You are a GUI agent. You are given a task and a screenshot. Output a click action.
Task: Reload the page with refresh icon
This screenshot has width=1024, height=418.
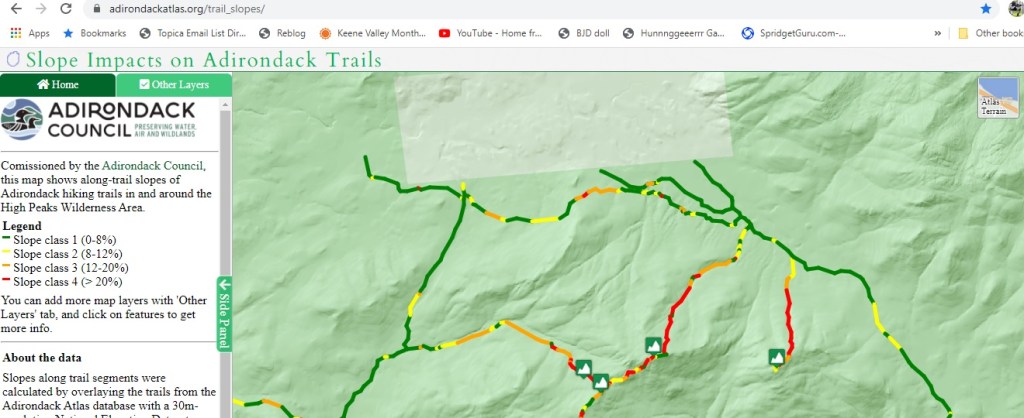(66, 9)
